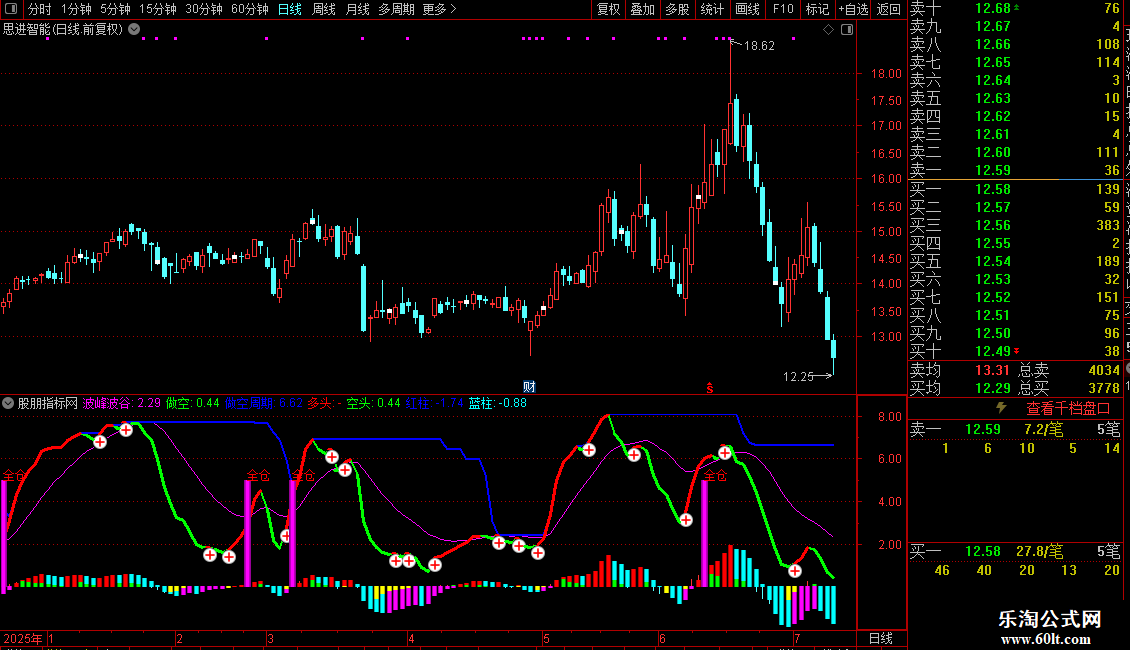
Task: Click the 18.62 high price label
Action: click(759, 45)
